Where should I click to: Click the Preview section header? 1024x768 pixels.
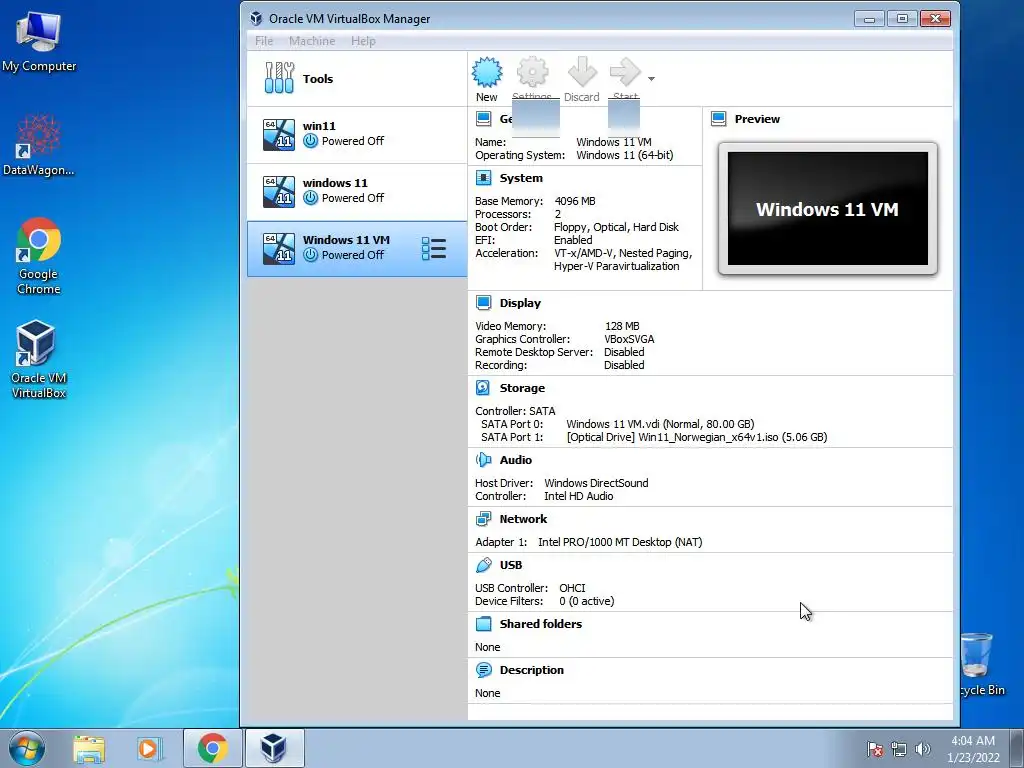click(757, 119)
